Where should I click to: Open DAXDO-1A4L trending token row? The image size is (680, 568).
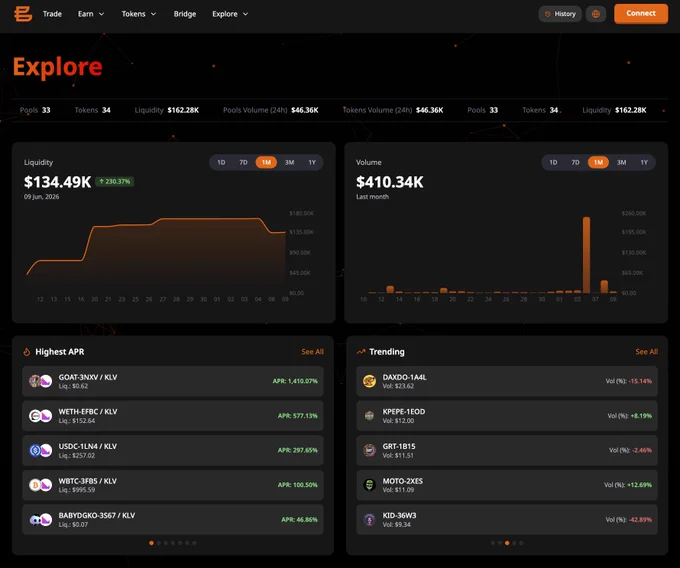click(507, 381)
